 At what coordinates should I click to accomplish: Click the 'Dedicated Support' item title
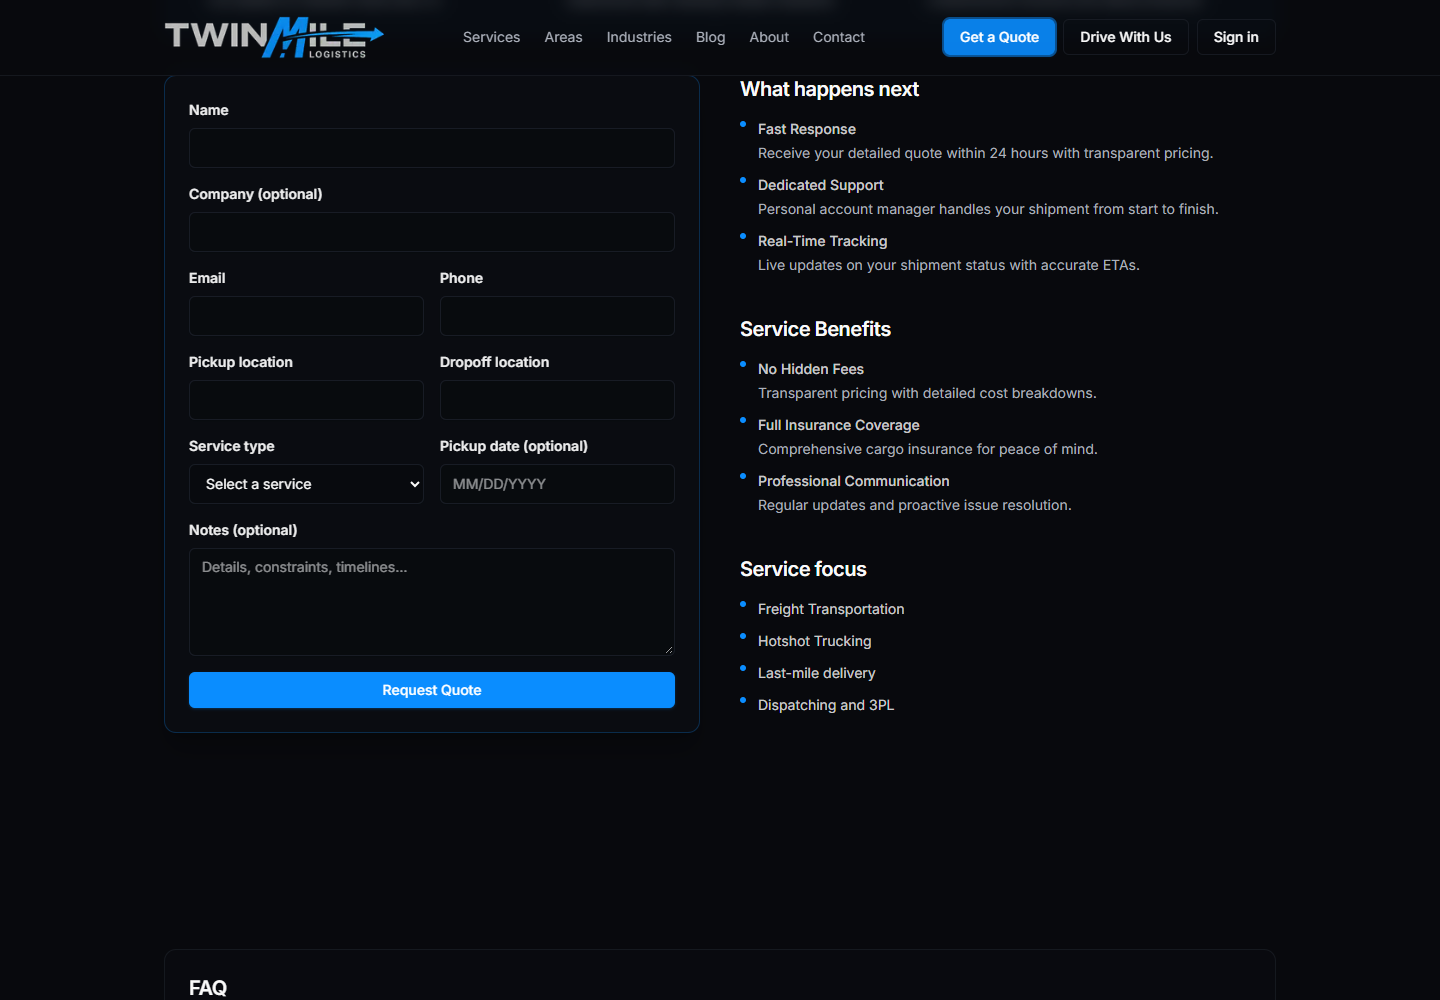click(821, 185)
